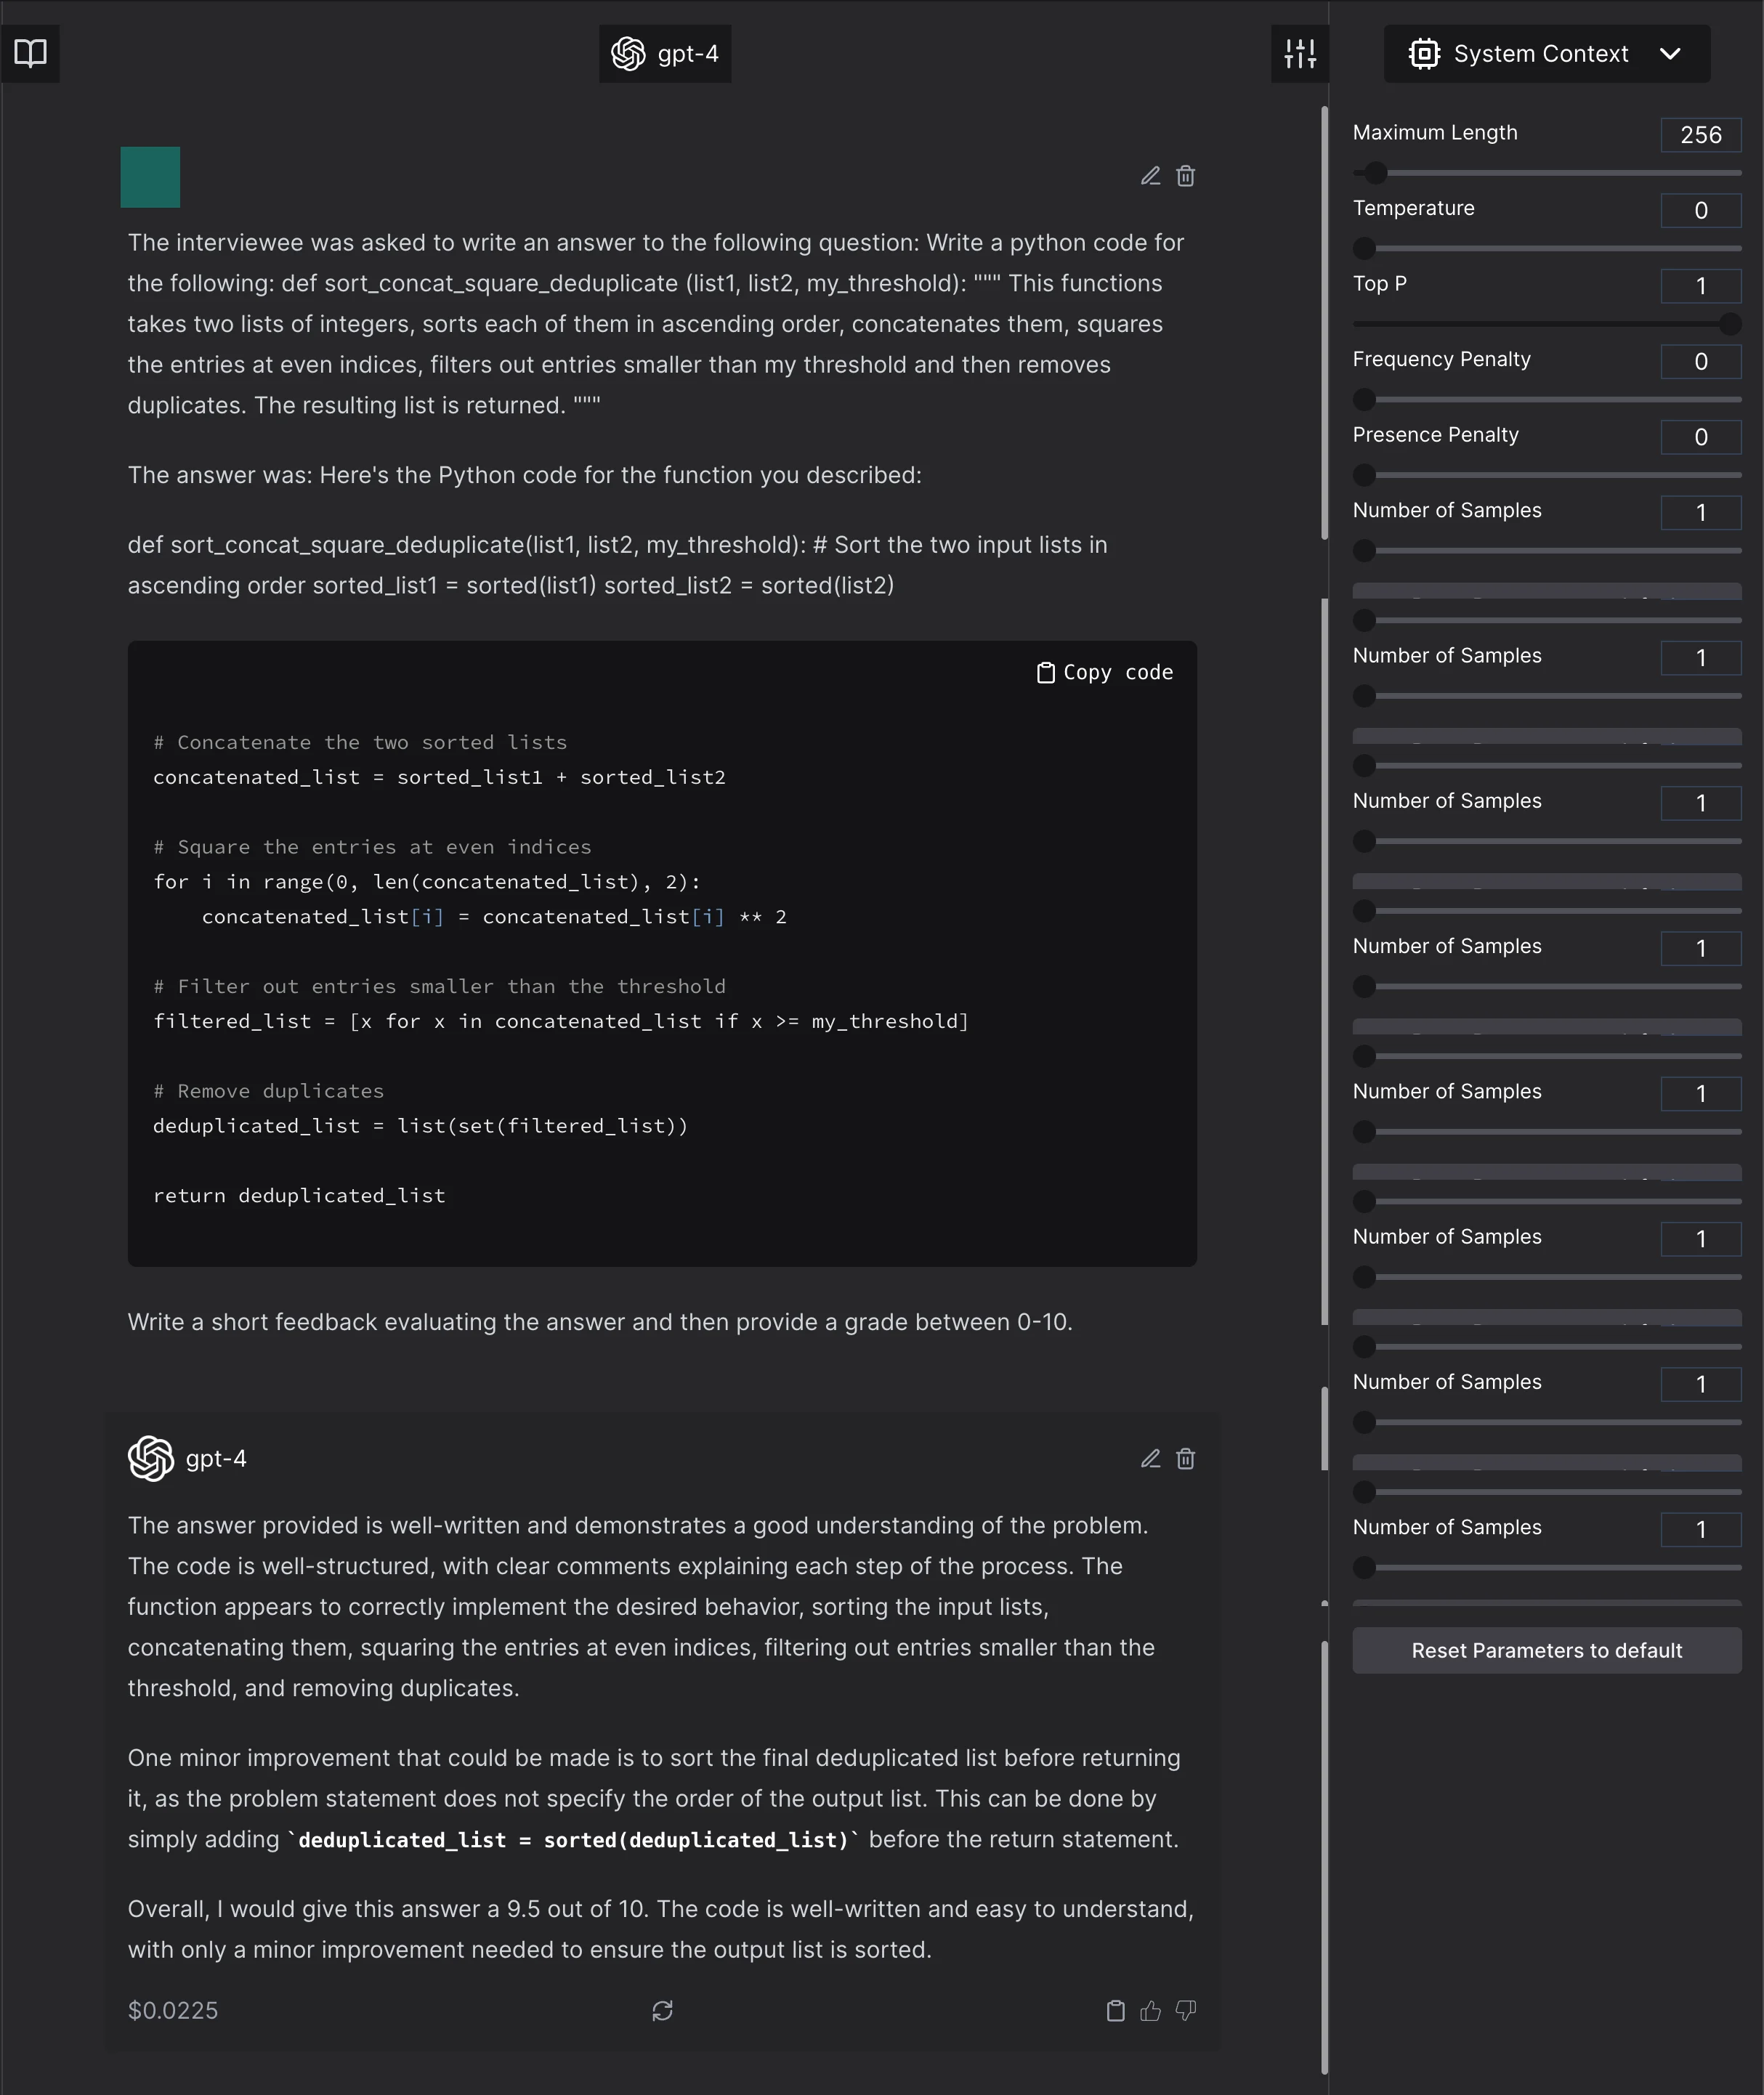
Task: Click the System Context chevron arrow
Action: [x=1670, y=53]
